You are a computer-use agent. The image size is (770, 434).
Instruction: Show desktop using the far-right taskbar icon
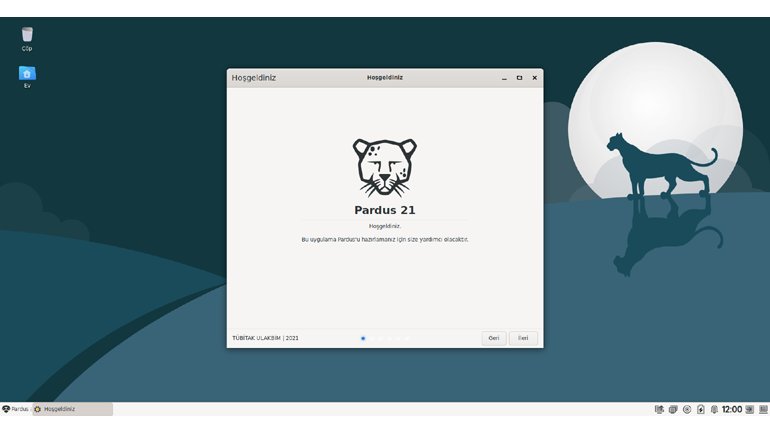coord(763,409)
